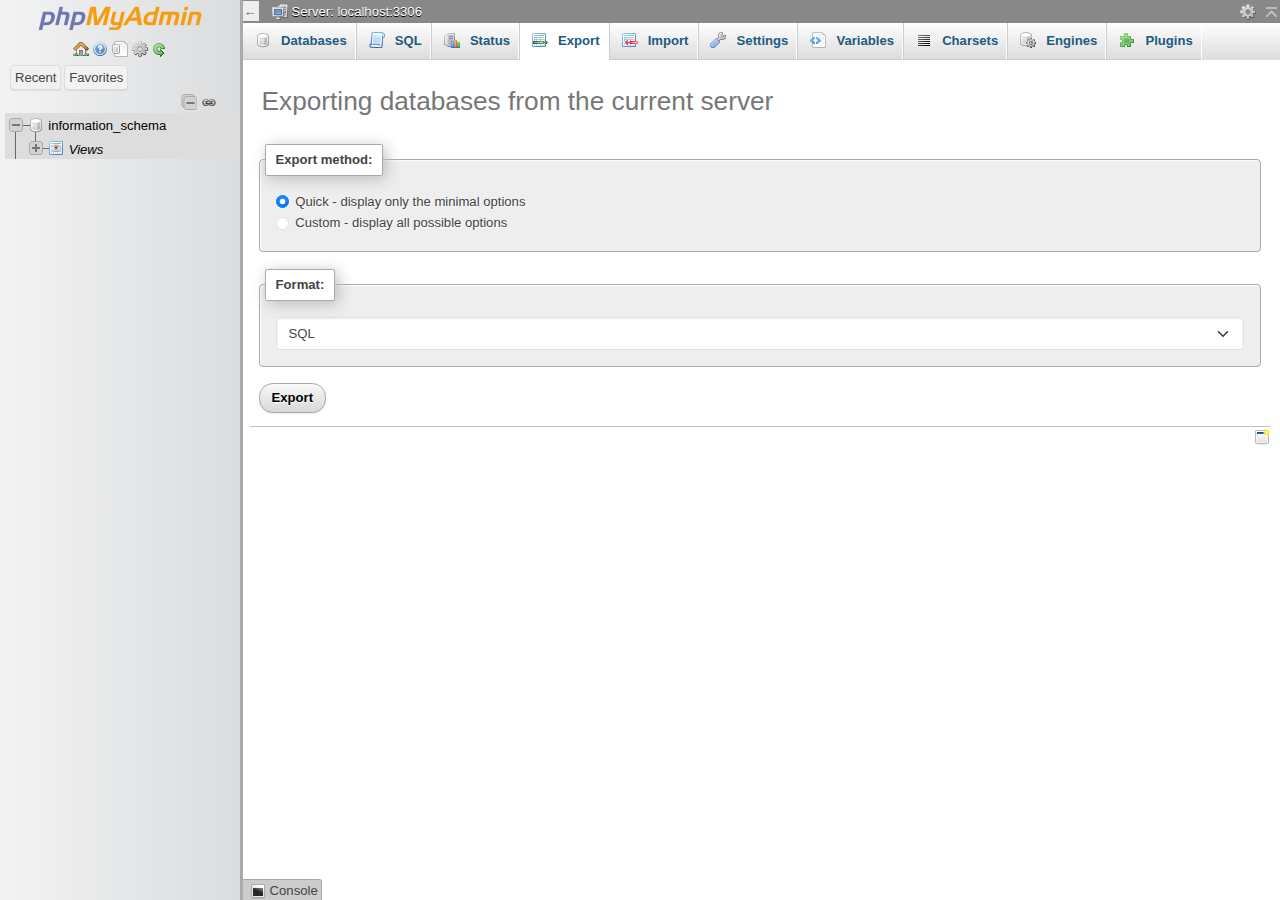Switch to the Settings tab

tap(749, 41)
